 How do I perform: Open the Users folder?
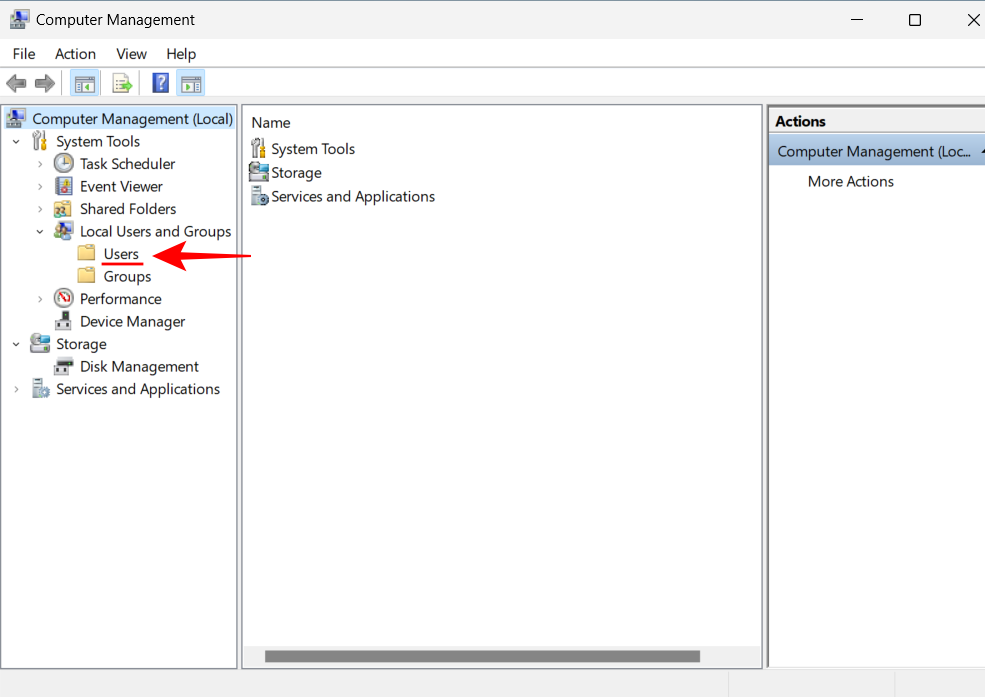tap(123, 253)
